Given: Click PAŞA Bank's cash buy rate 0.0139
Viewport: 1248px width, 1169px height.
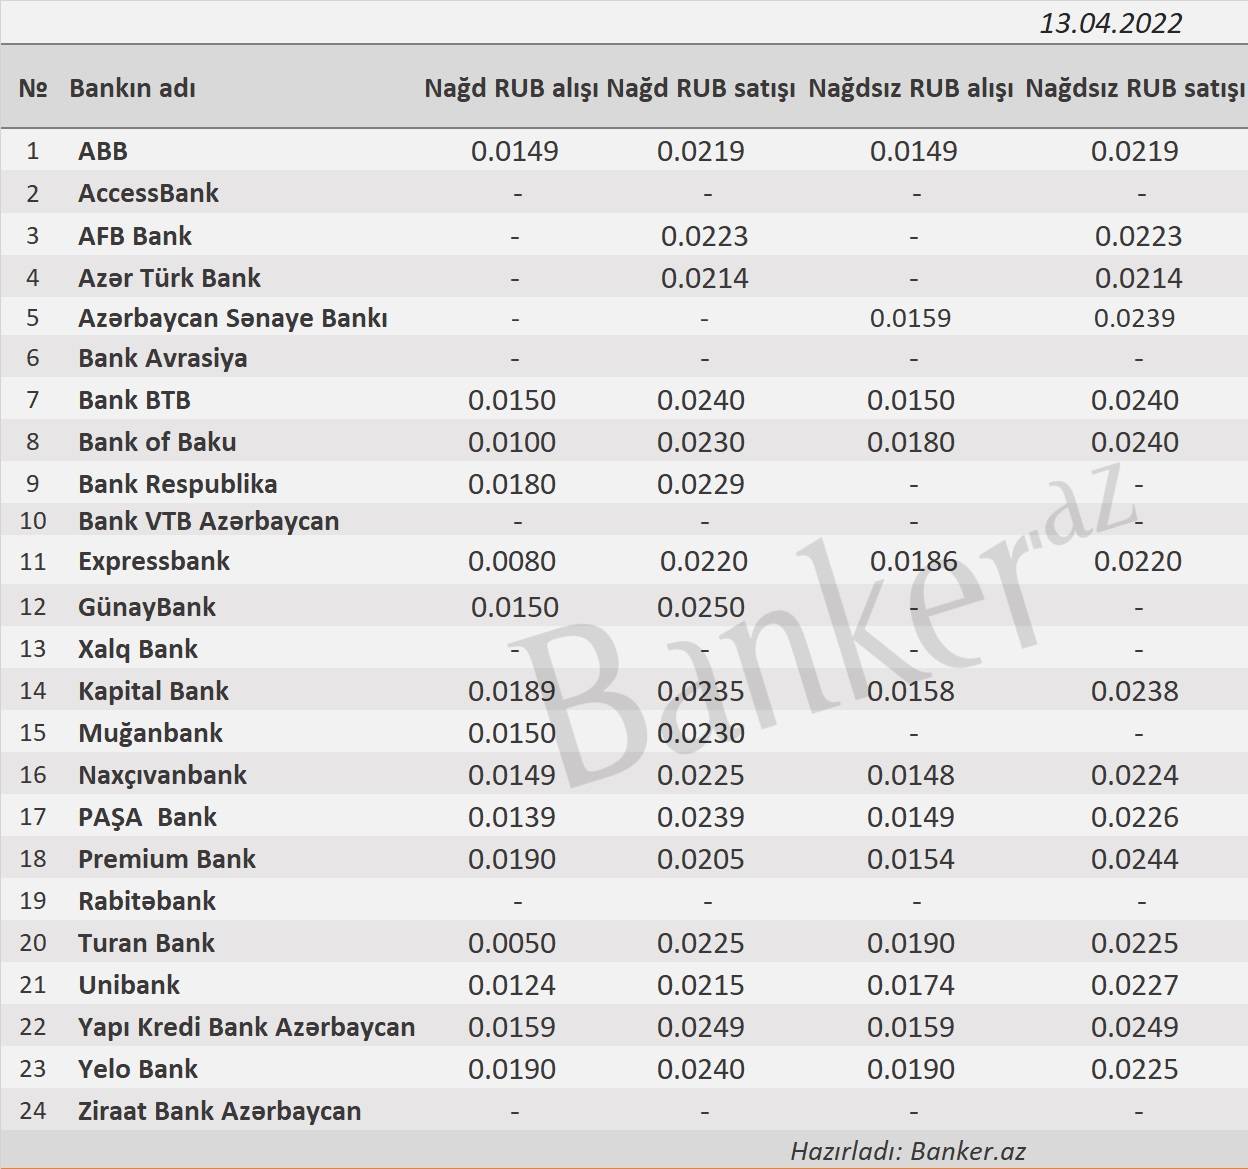Looking at the screenshot, I should (512, 817).
